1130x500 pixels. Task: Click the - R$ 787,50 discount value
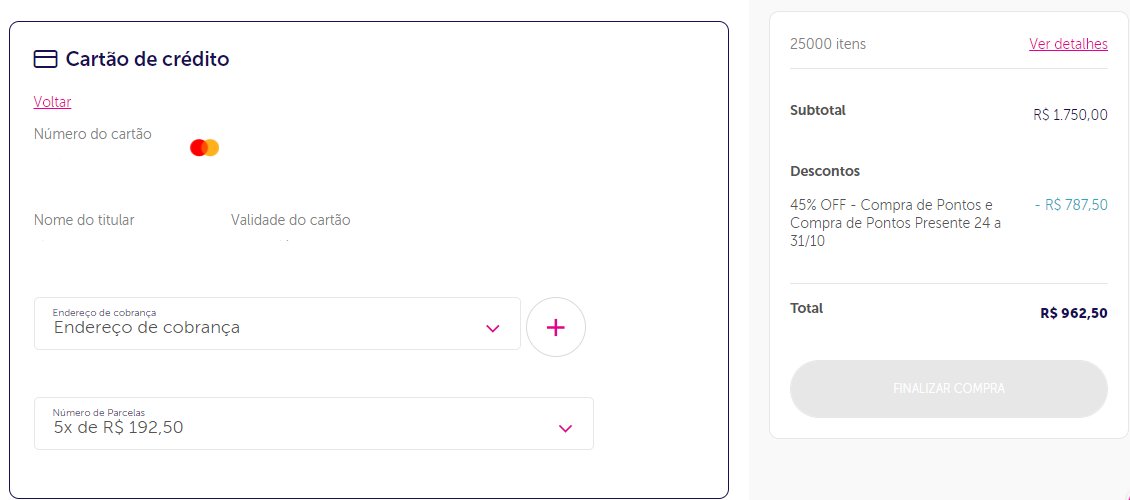point(1071,205)
